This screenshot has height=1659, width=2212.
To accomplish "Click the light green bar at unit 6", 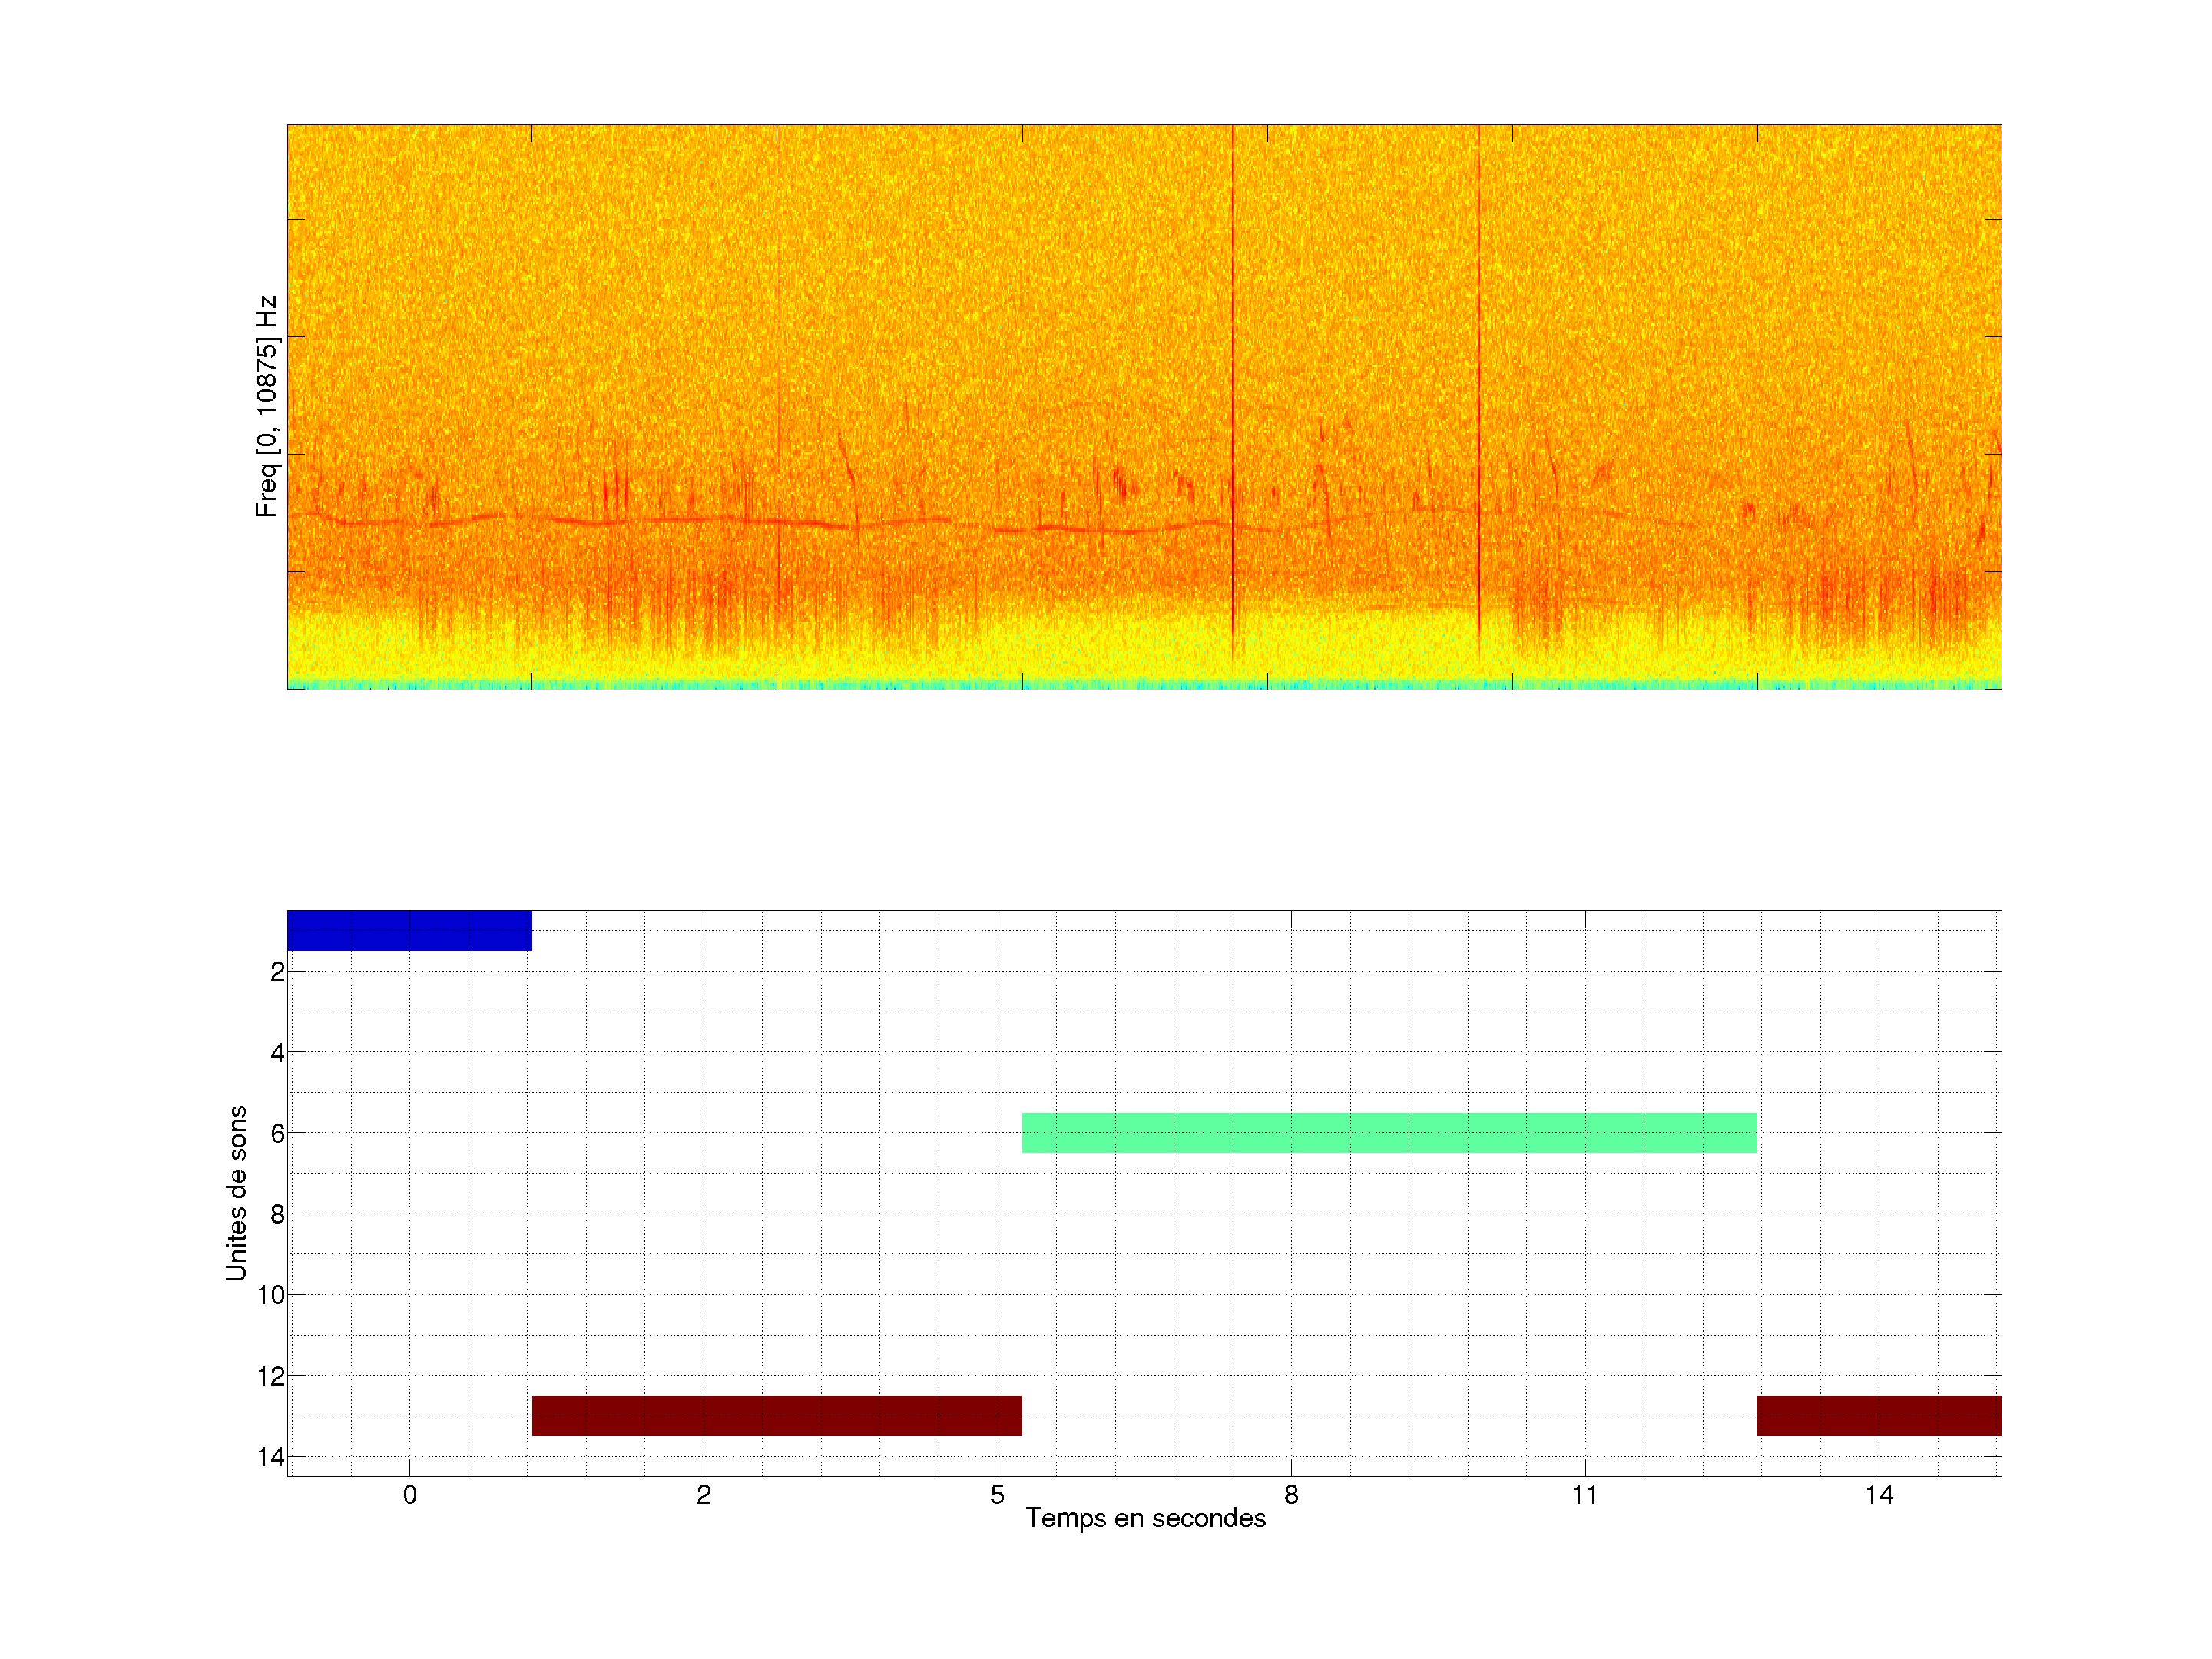I will coord(1389,1133).
